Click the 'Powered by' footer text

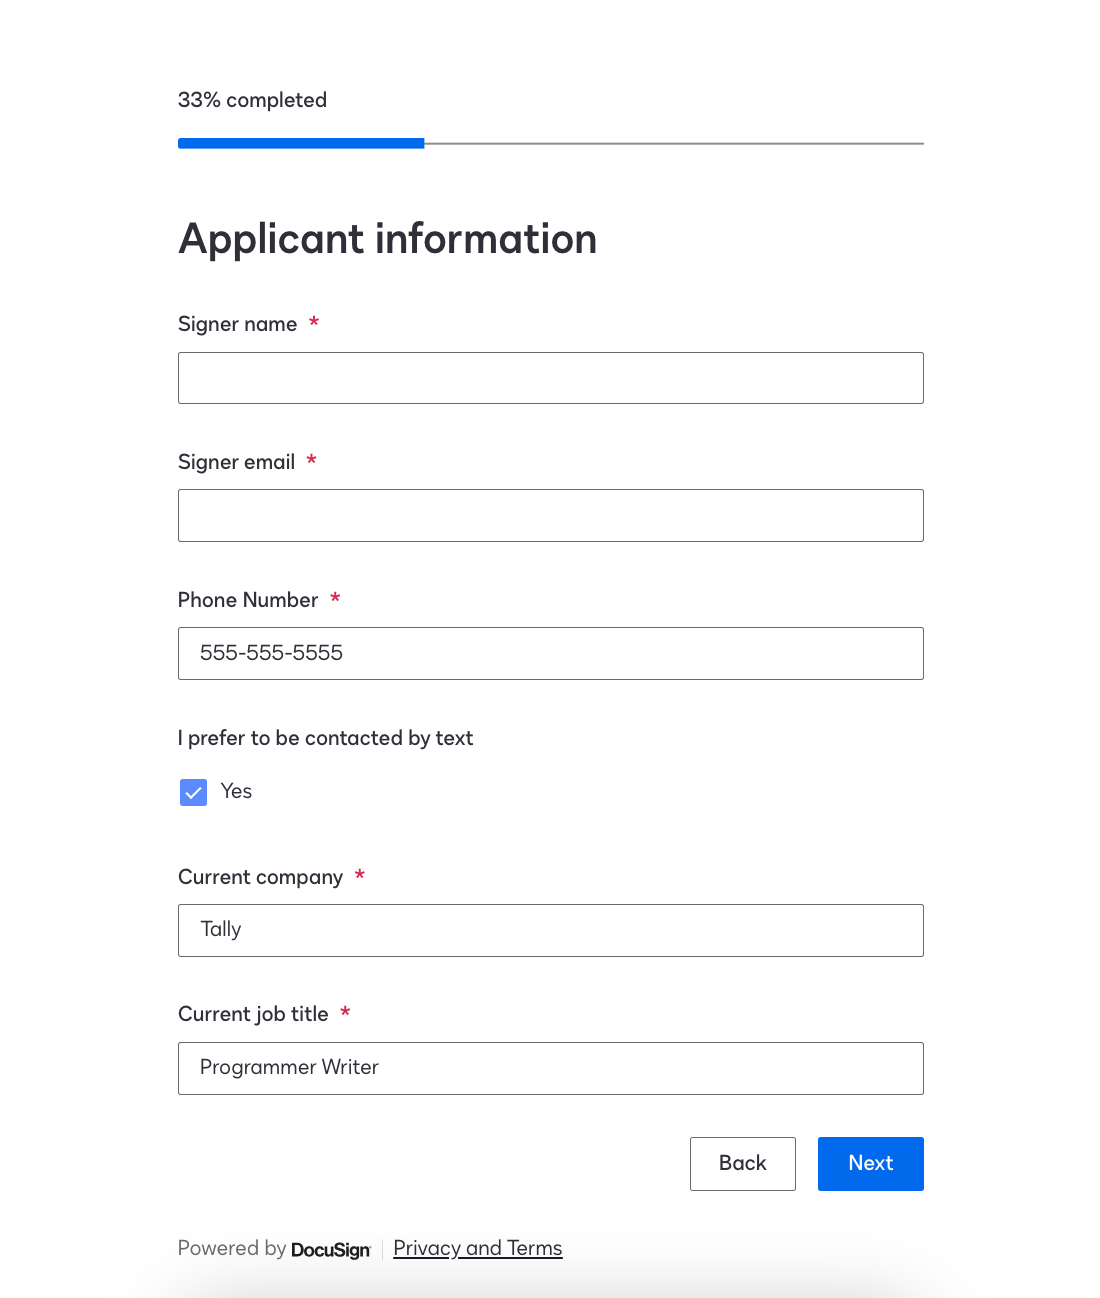pyautogui.click(x=231, y=1248)
